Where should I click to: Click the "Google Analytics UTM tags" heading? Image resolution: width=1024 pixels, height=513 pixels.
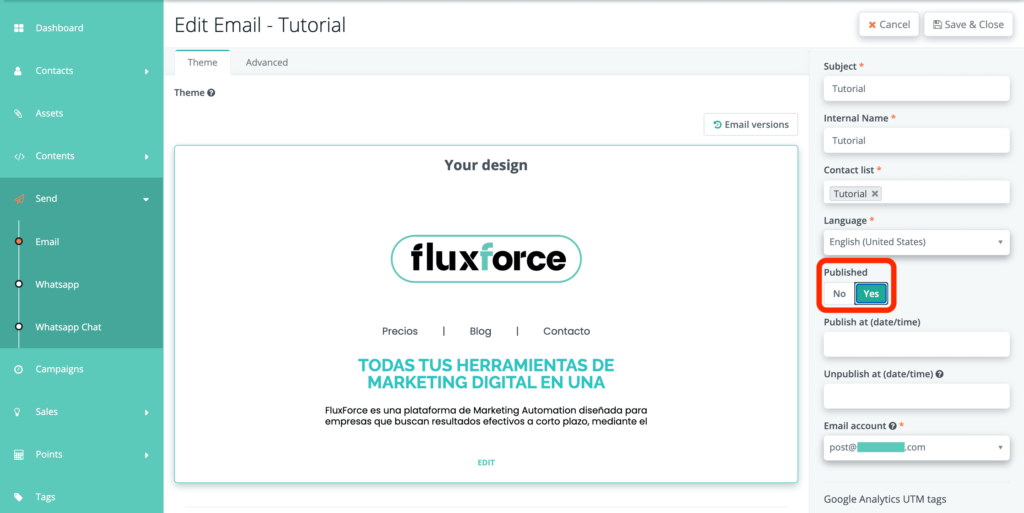tap(885, 499)
